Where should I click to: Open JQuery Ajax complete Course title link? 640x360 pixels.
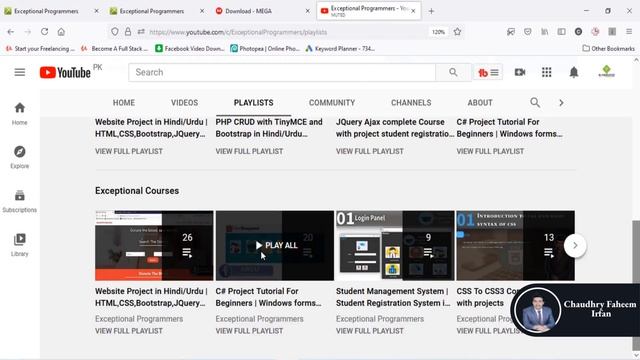click(394, 128)
